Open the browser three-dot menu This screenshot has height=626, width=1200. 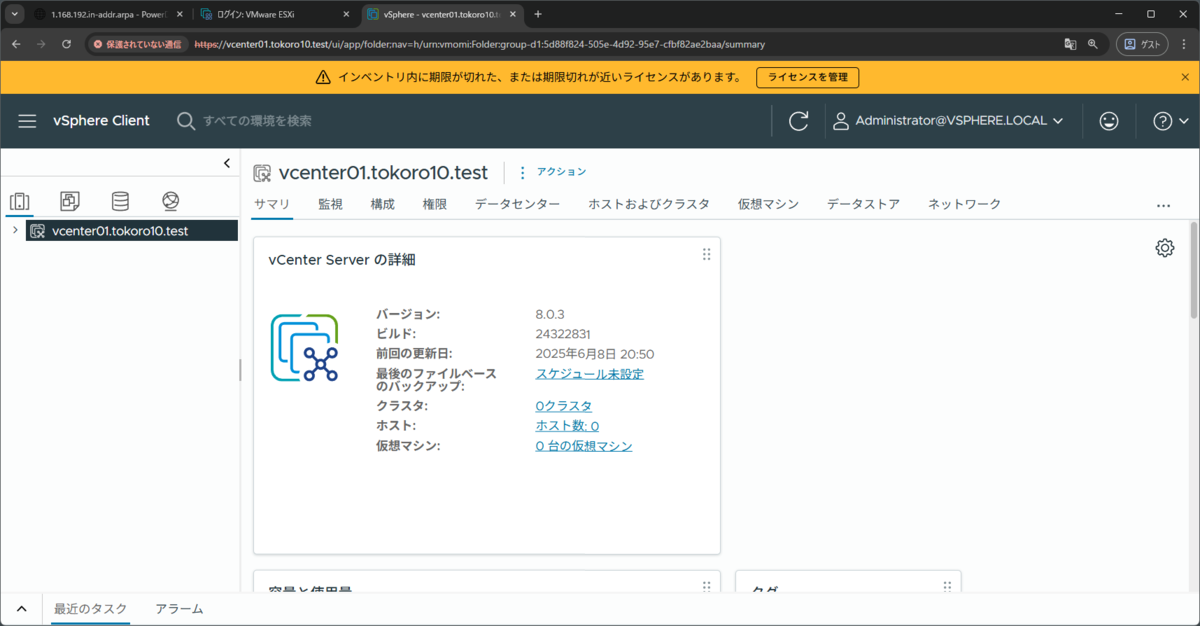(x=1184, y=44)
